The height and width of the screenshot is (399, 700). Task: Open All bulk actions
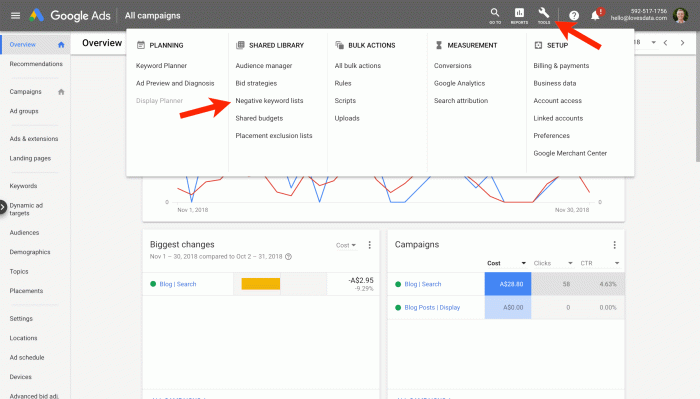tap(358, 66)
